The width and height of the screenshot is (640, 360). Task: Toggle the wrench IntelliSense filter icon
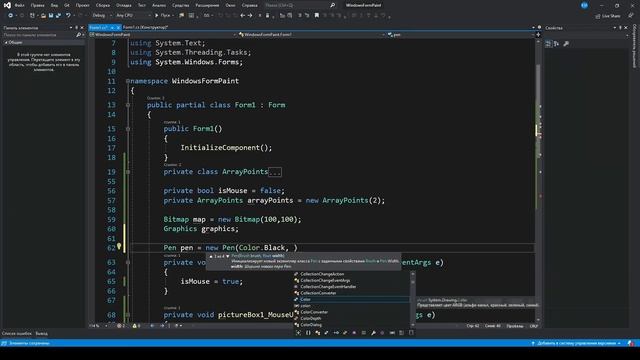coord(373,333)
